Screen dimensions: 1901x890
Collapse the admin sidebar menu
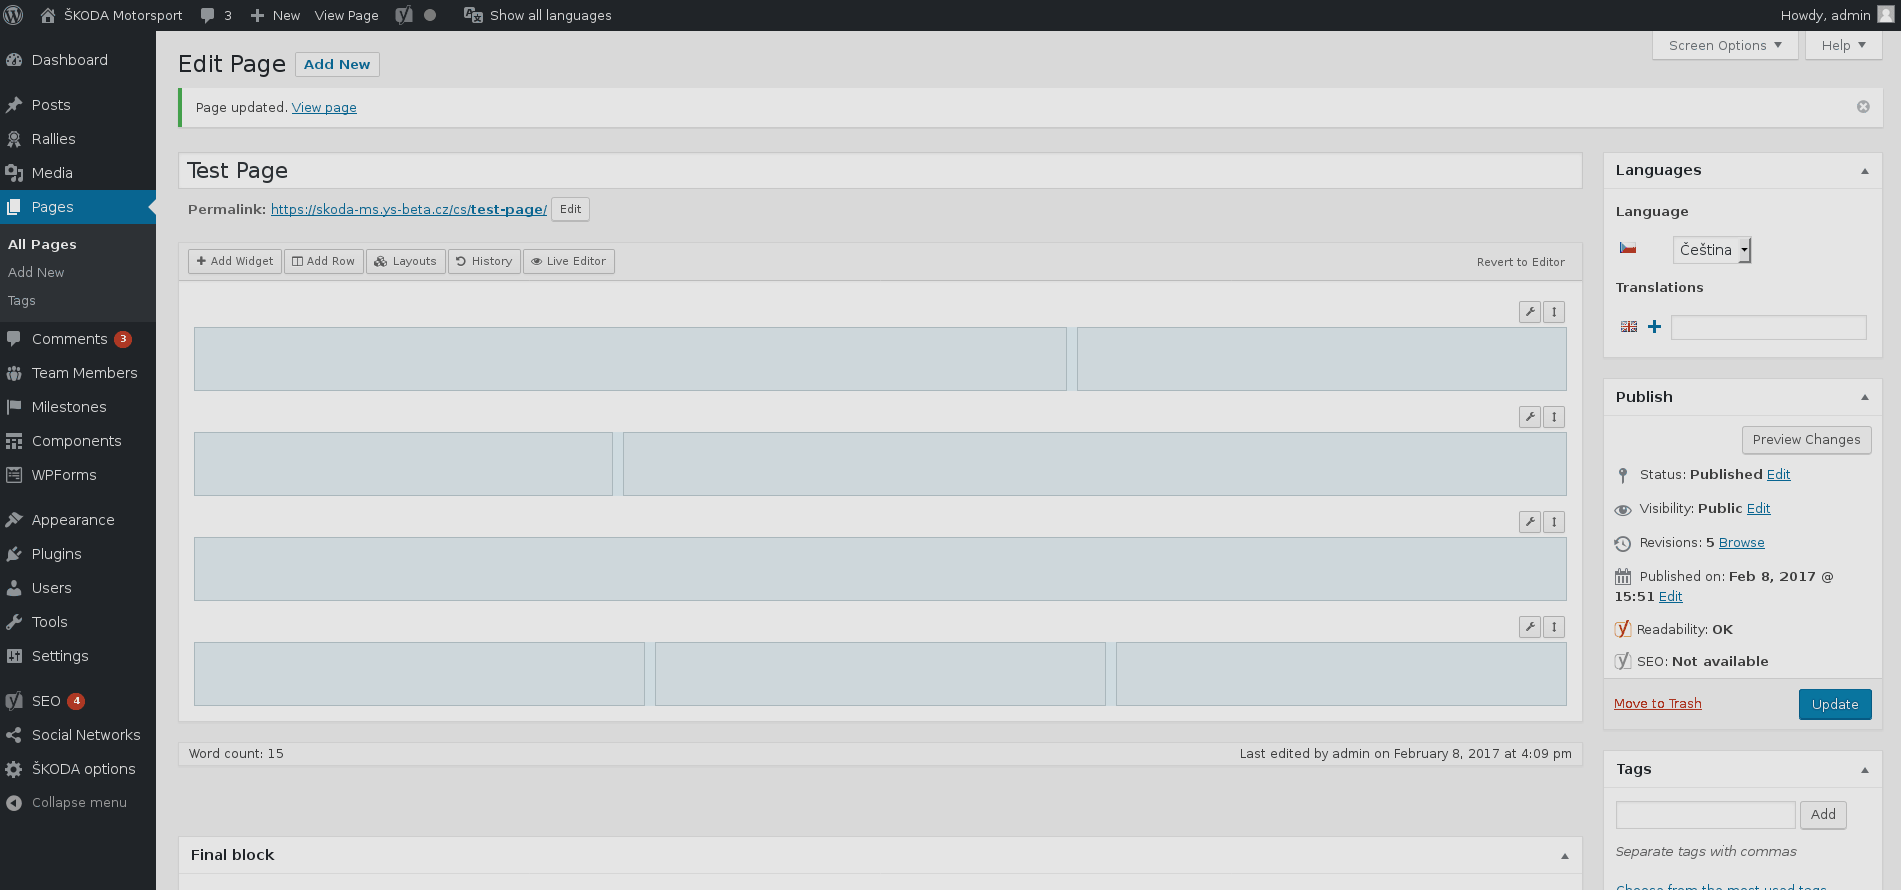pos(78,803)
